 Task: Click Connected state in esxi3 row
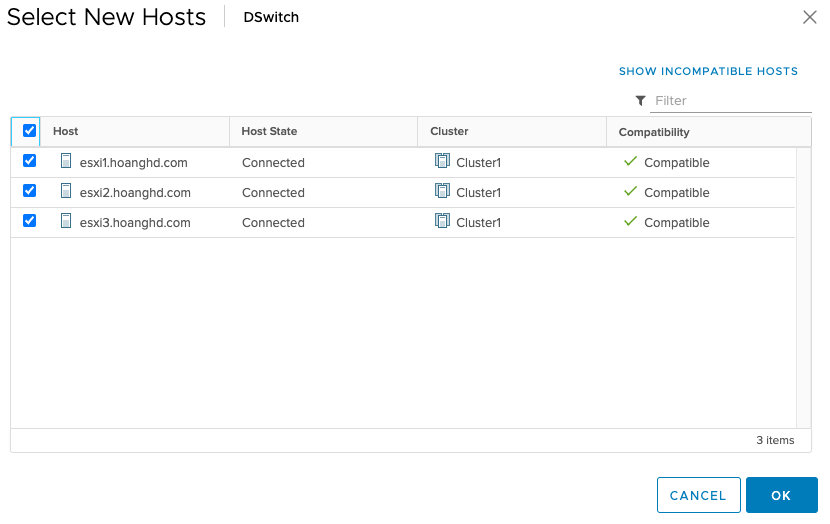[273, 223]
